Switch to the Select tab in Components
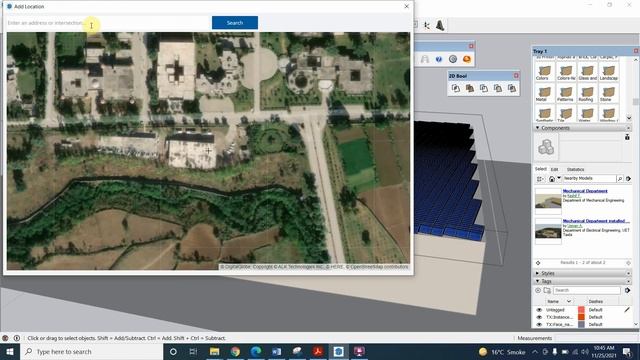640x360 pixels. pyautogui.click(x=540, y=169)
